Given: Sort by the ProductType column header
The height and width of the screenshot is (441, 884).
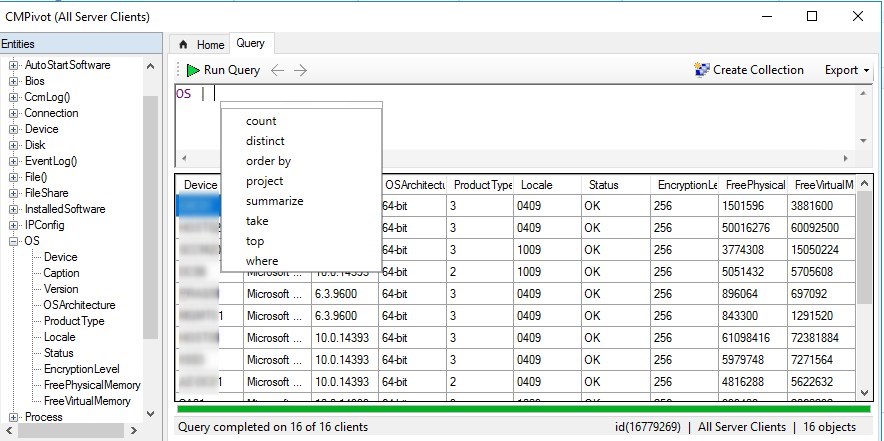Looking at the screenshot, I should pos(480,185).
